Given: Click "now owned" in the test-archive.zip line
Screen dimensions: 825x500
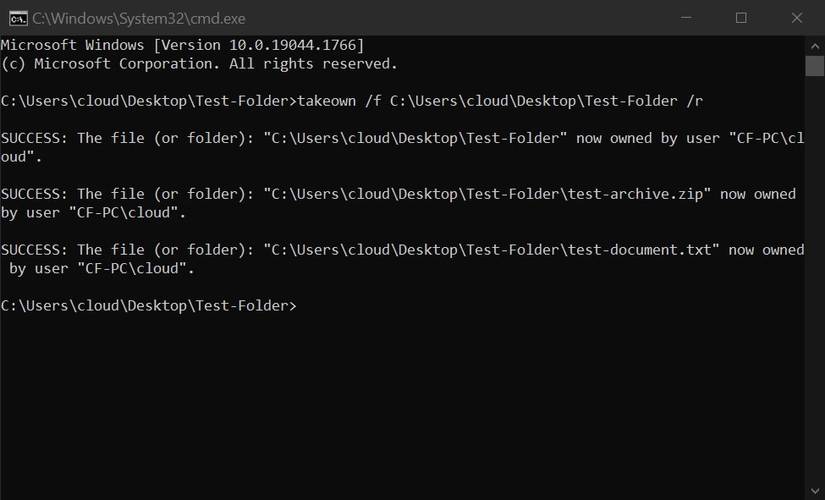Looking at the screenshot, I should [x=757, y=194].
